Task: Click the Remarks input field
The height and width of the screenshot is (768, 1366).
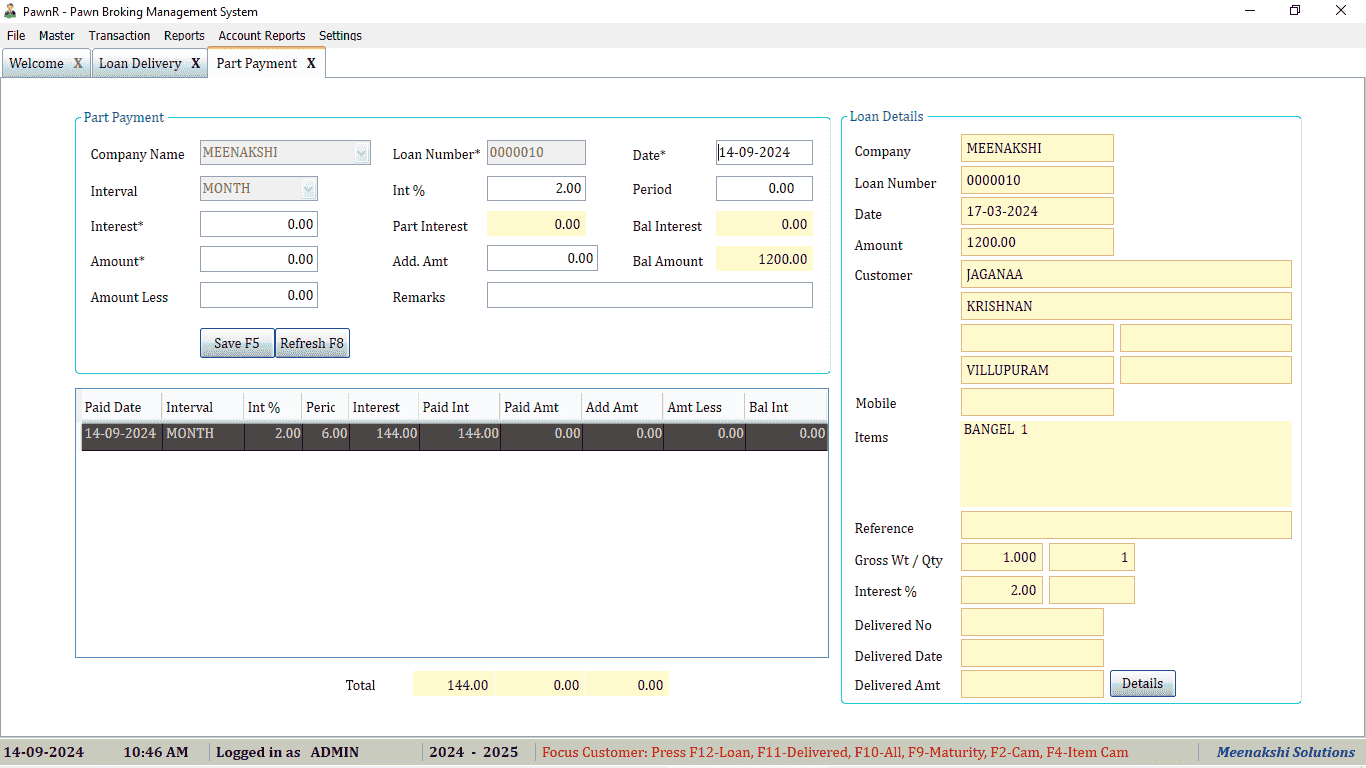Action: (x=649, y=294)
